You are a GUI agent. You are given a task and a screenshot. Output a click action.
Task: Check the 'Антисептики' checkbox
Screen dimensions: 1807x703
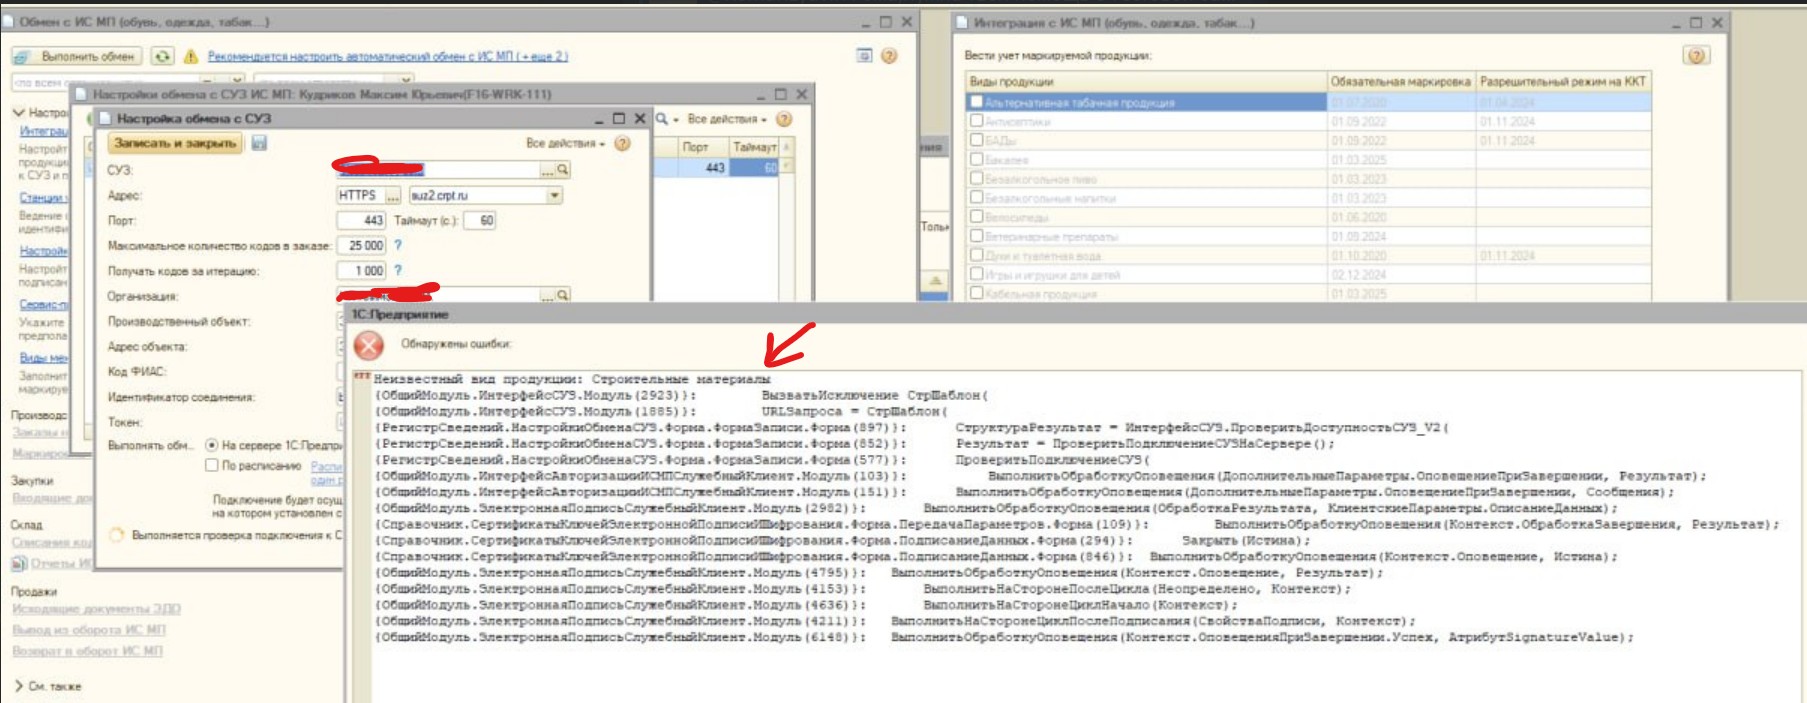tap(976, 121)
